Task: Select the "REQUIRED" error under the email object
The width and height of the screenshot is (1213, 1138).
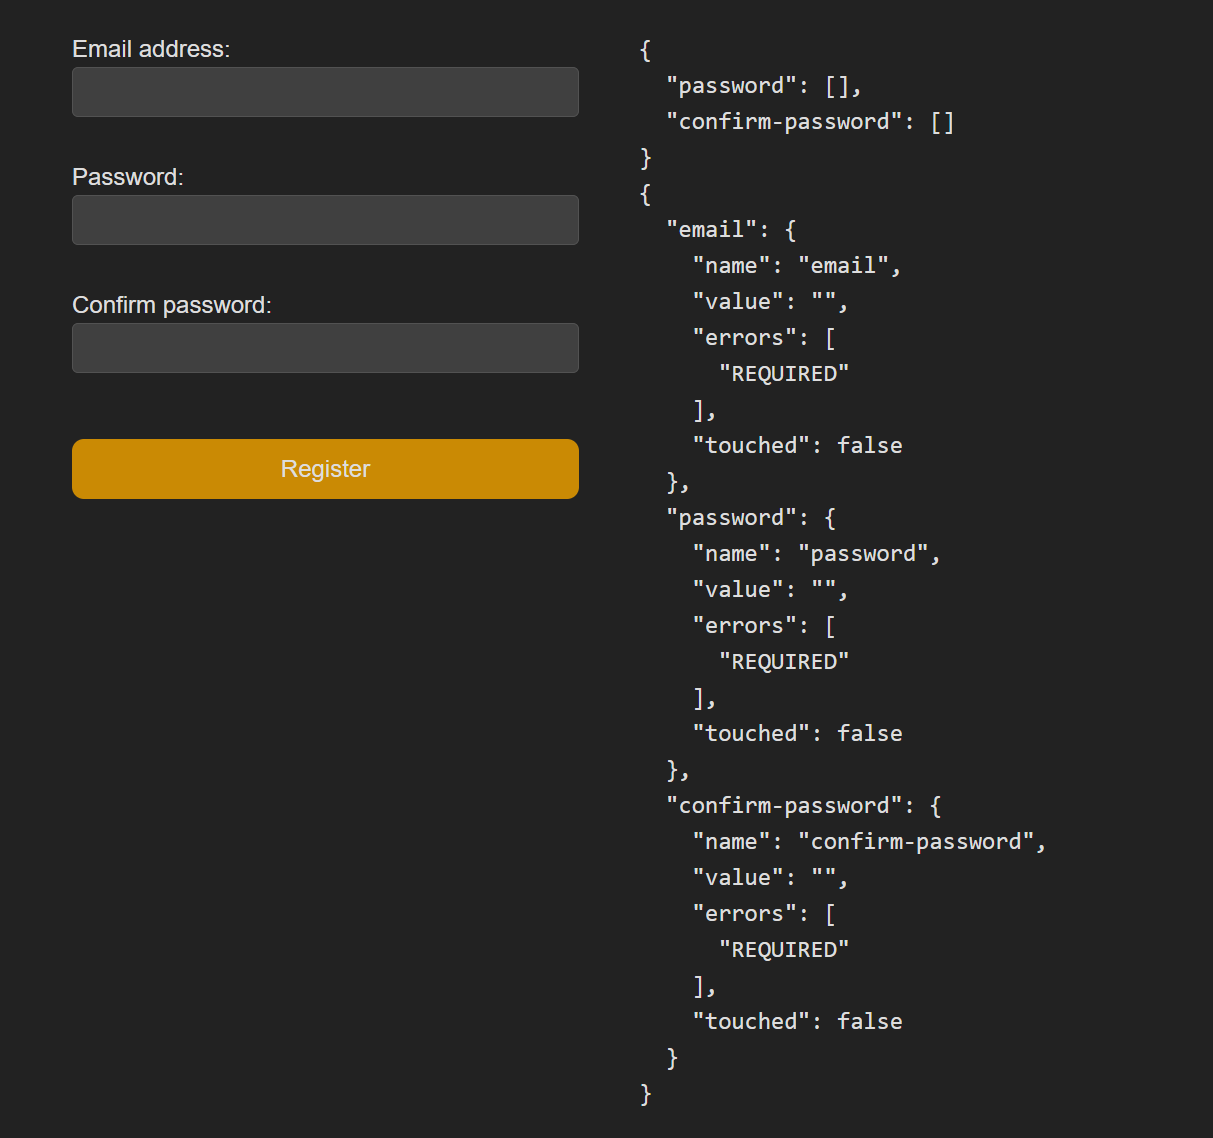Action: pyautogui.click(x=784, y=374)
